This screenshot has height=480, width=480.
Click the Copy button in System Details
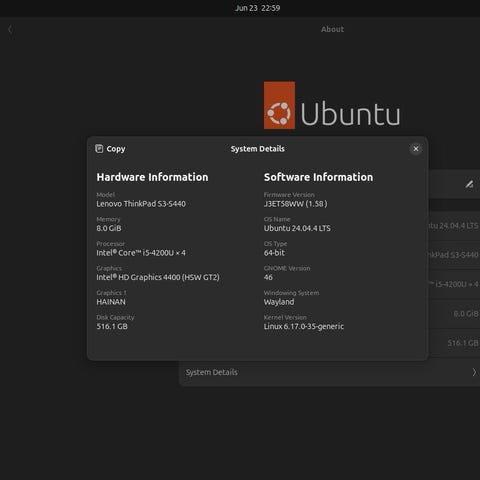110,149
